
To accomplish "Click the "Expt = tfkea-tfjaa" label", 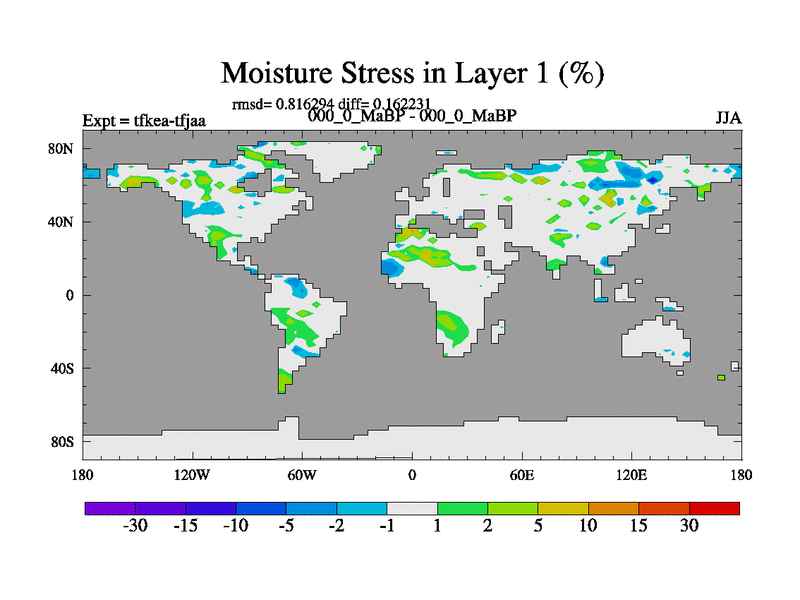I will (144, 121).
